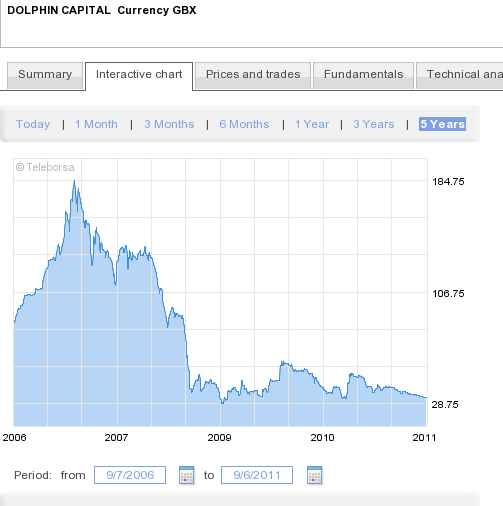Screen dimensions: 503x506
Task: Set chart range to 3 Years
Action: click(x=374, y=124)
